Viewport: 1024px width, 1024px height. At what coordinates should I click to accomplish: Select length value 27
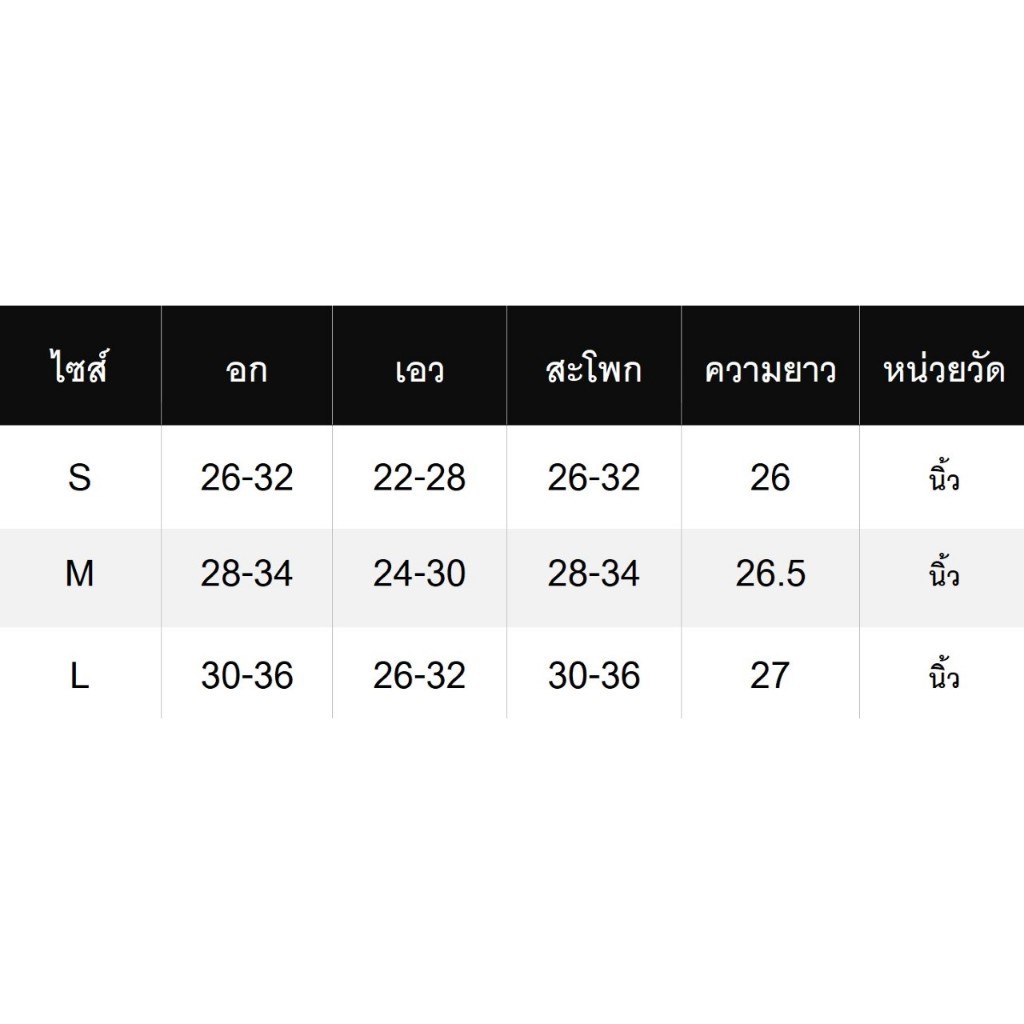[x=770, y=675]
